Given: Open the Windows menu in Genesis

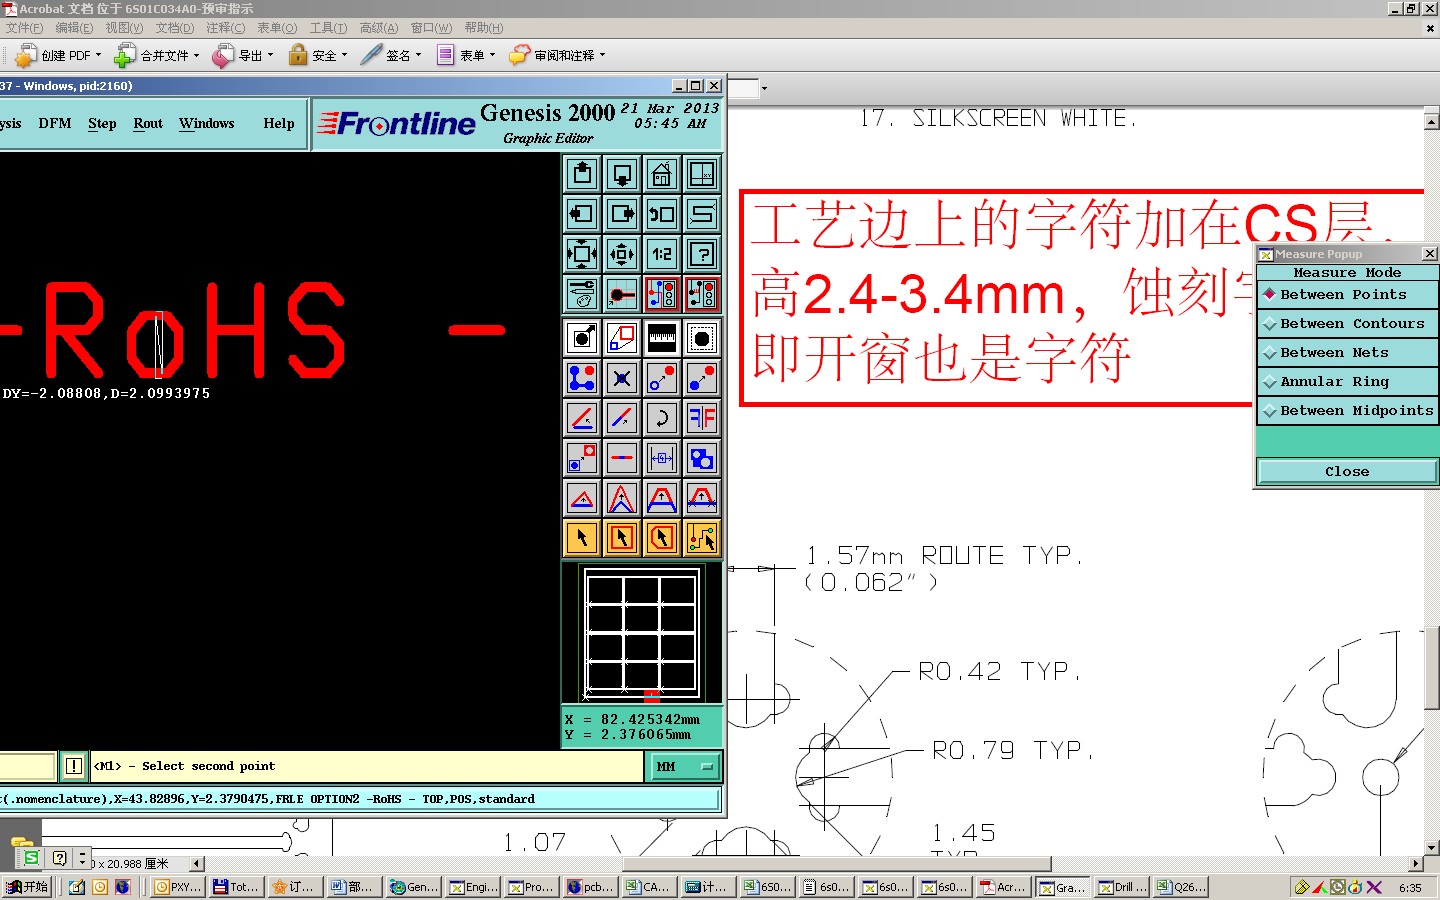Looking at the screenshot, I should (207, 124).
